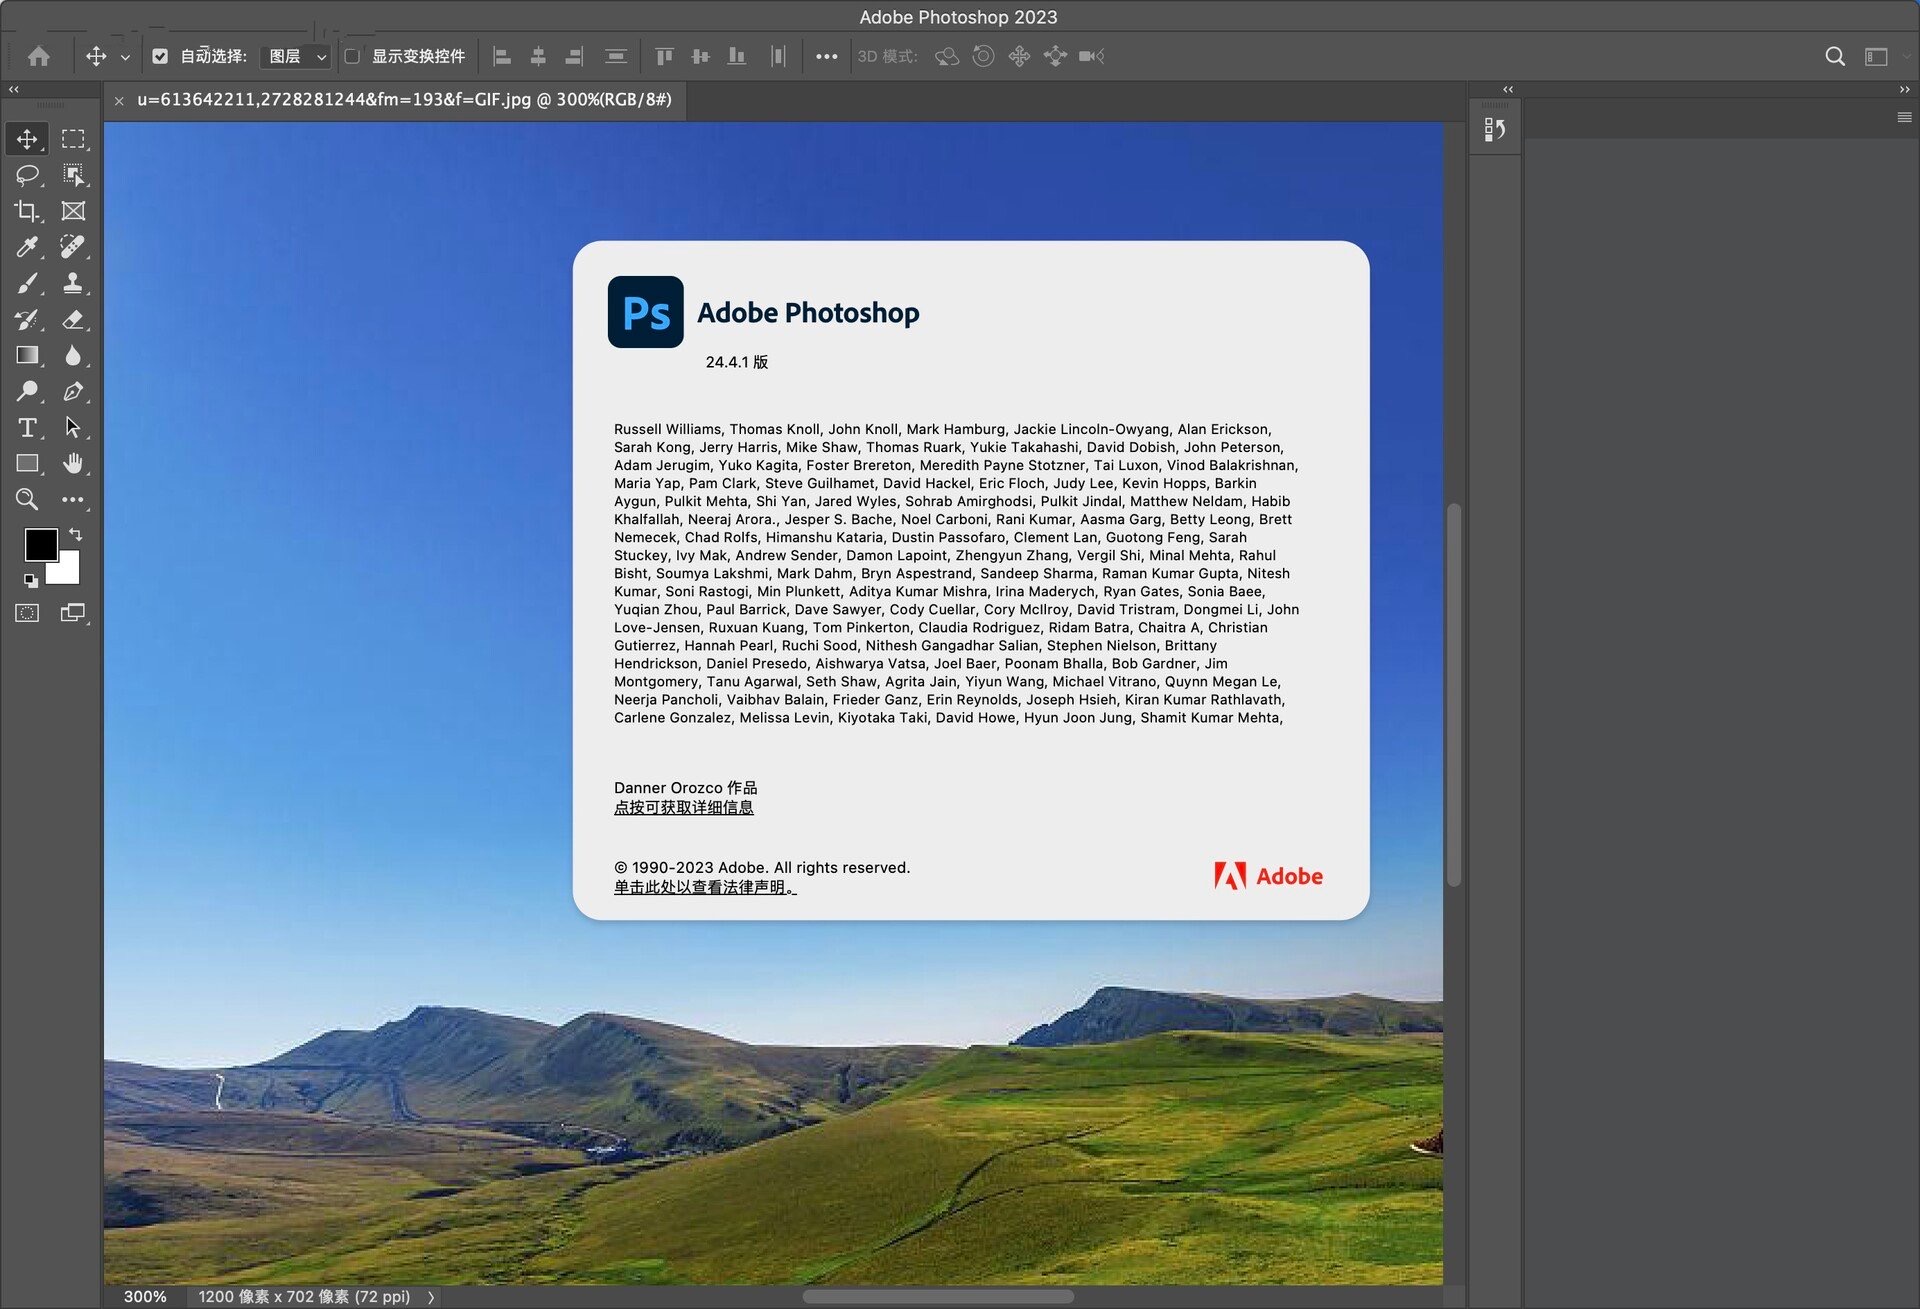
Task: Open the panel options menu icon
Action: [1904, 118]
